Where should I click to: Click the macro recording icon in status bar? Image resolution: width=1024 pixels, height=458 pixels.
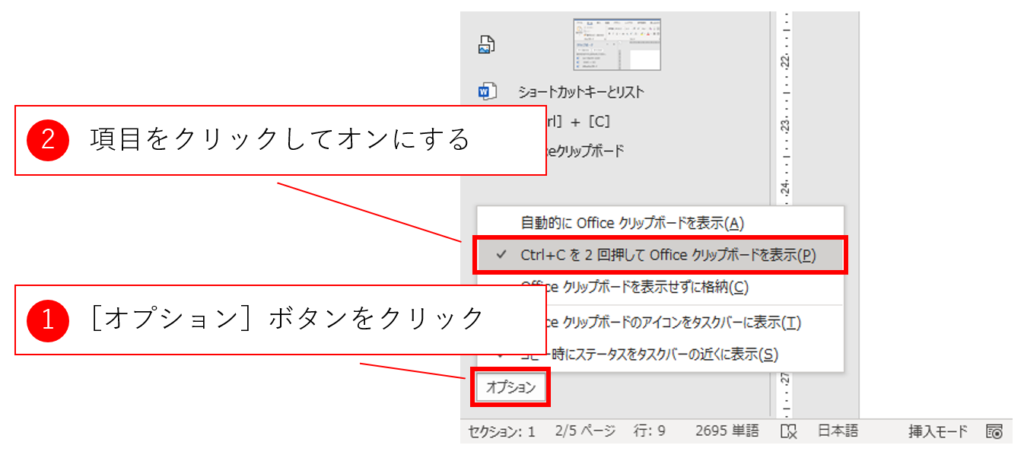pyautogui.click(x=994, y=431)
